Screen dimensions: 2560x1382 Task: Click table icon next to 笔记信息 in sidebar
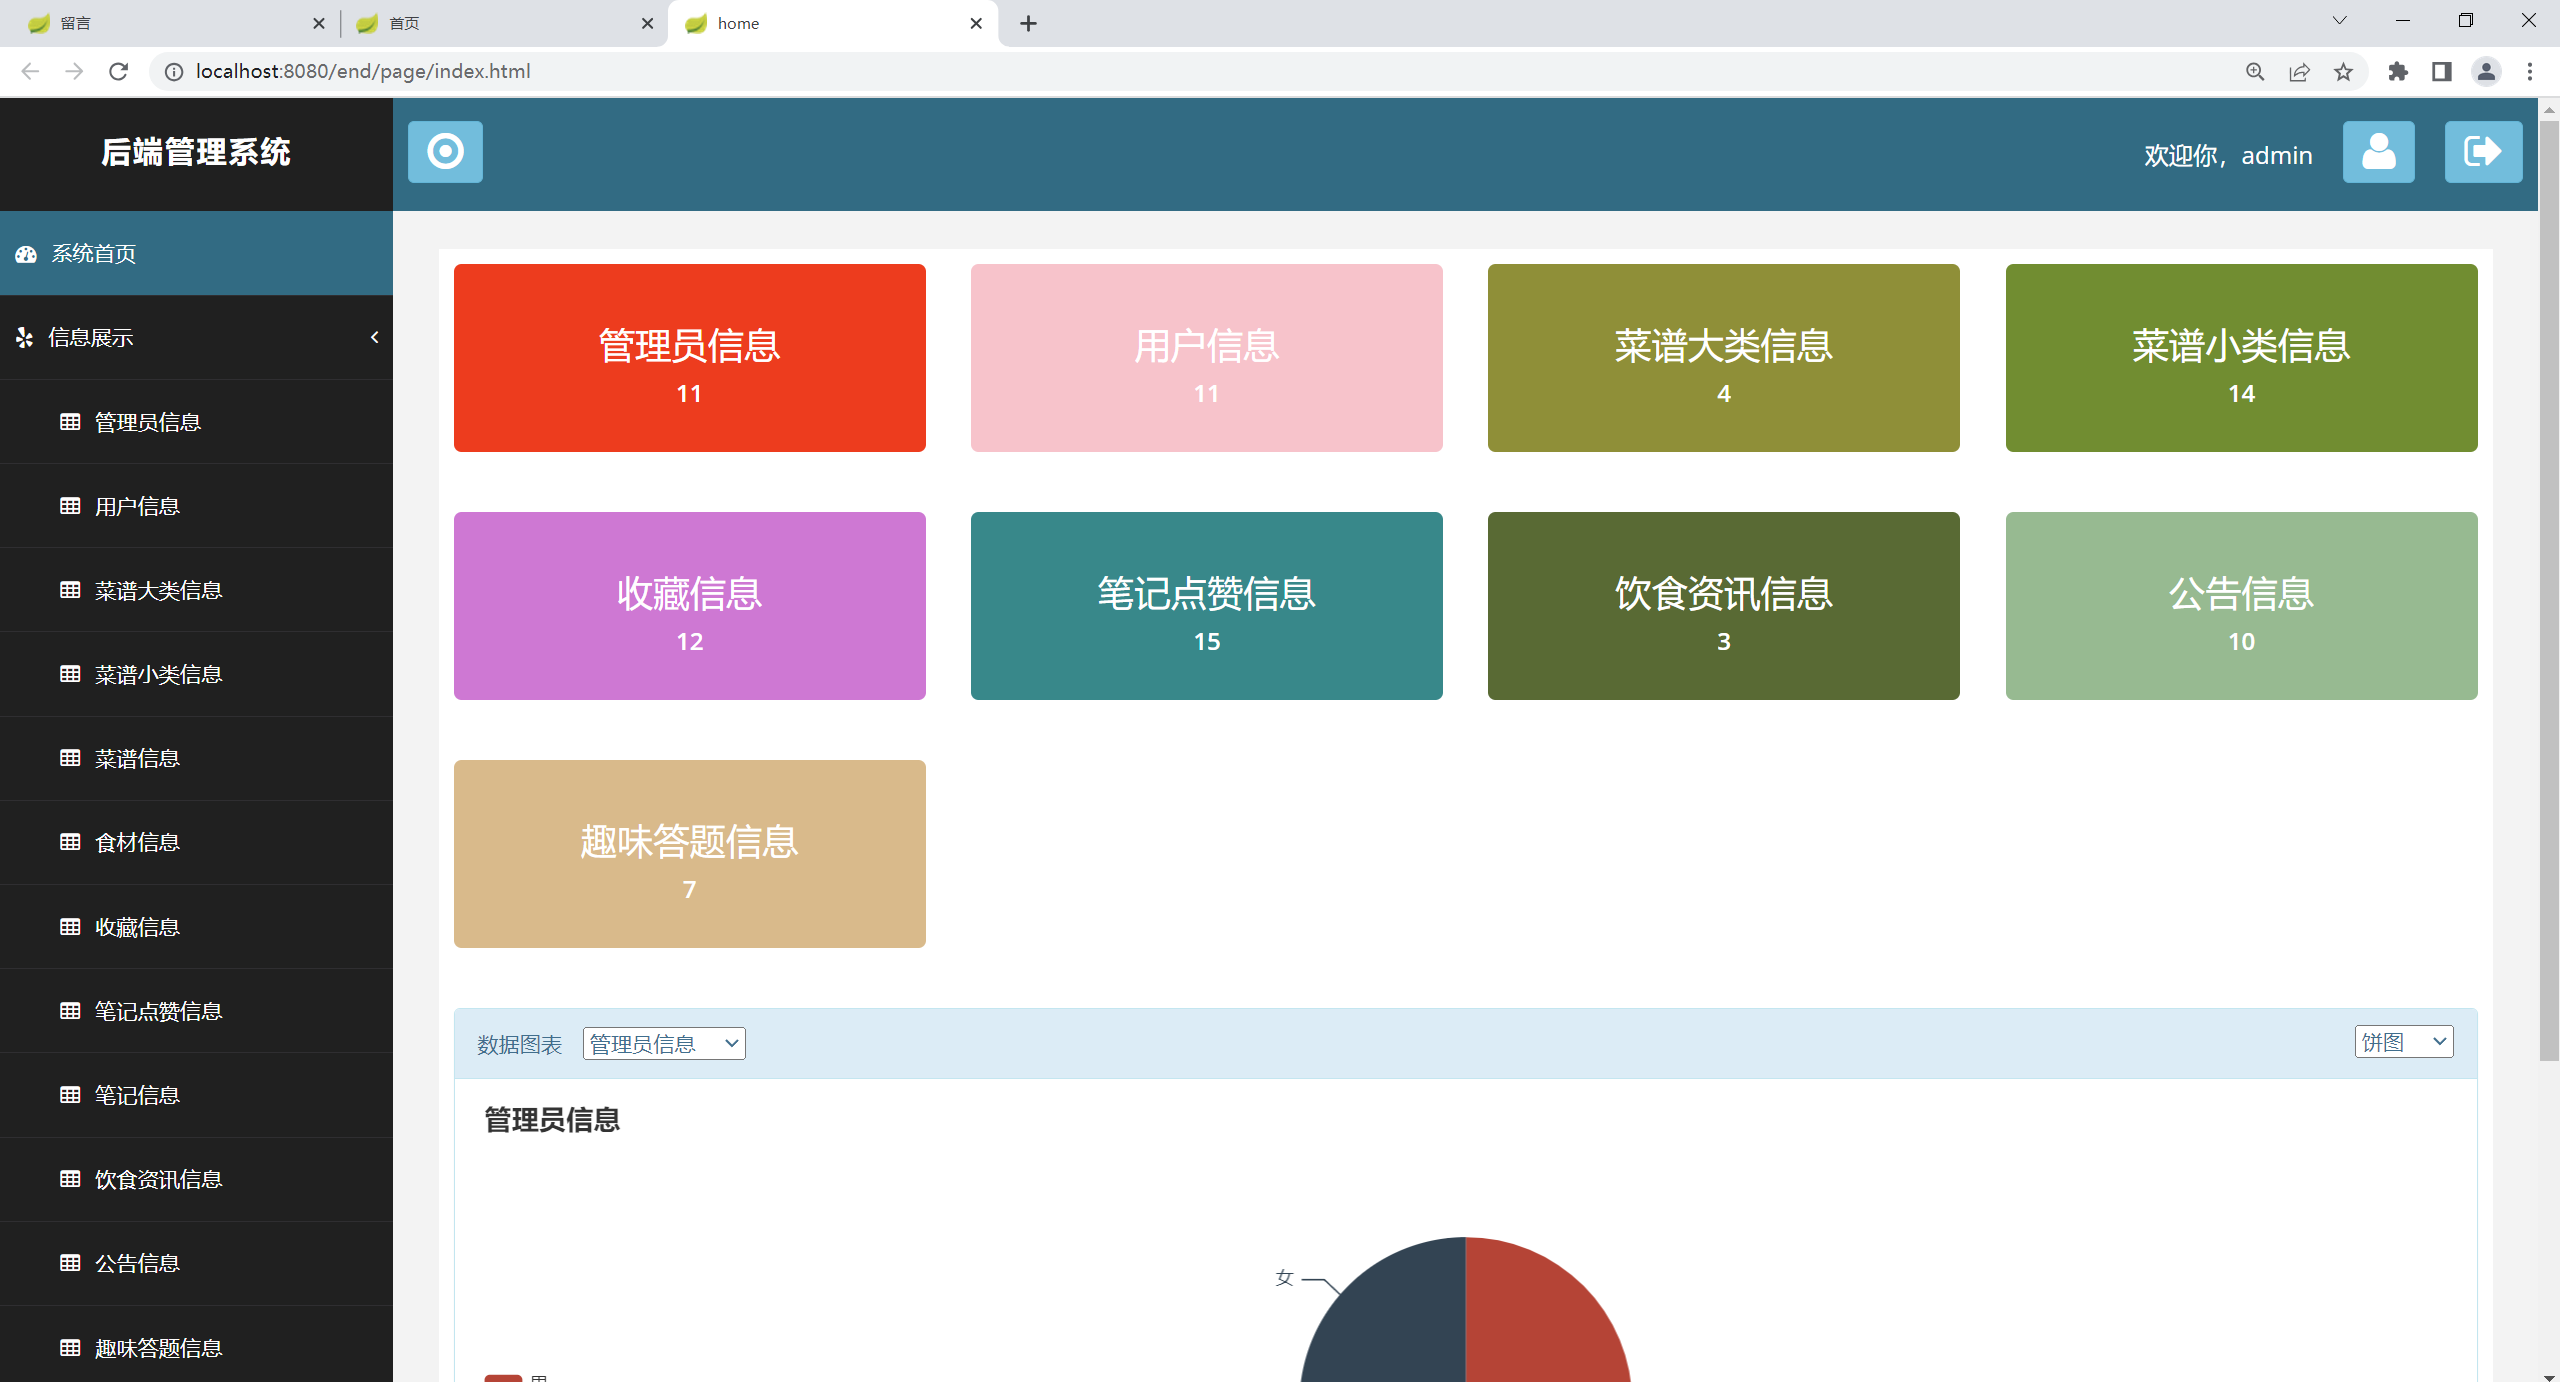click(70, 1095)
